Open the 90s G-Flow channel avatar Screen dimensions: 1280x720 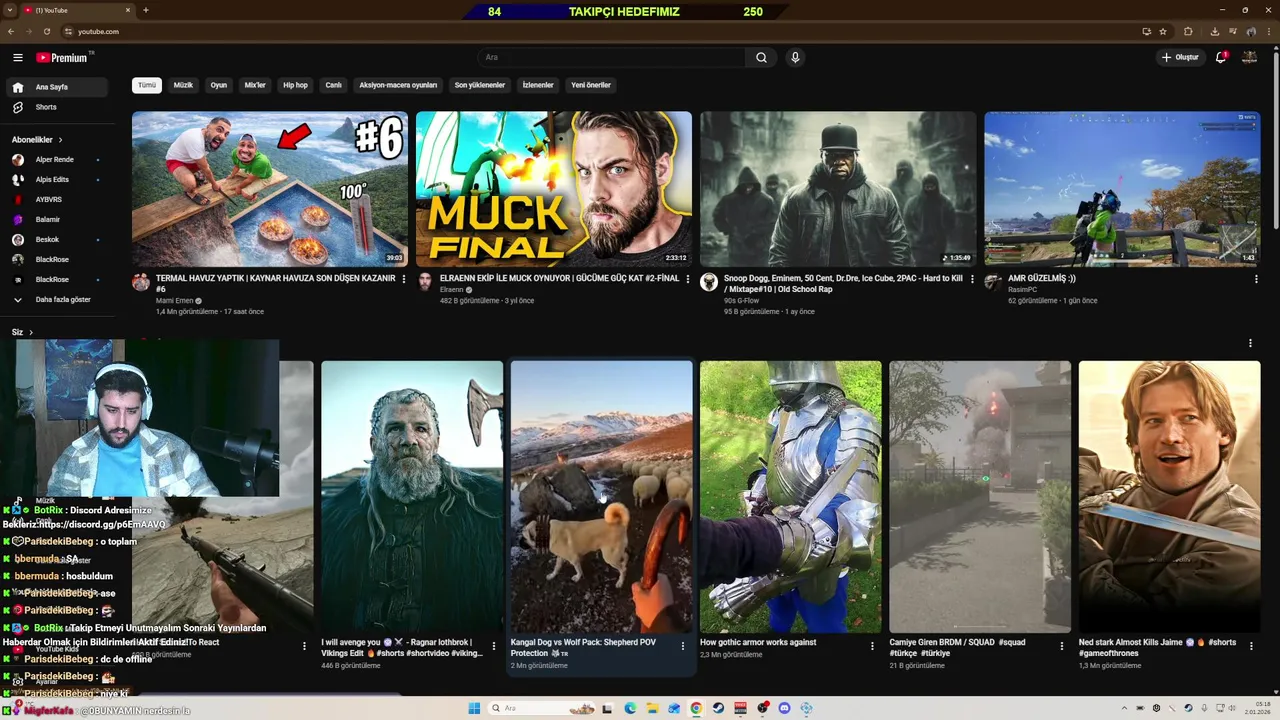(x=709, y=282)
